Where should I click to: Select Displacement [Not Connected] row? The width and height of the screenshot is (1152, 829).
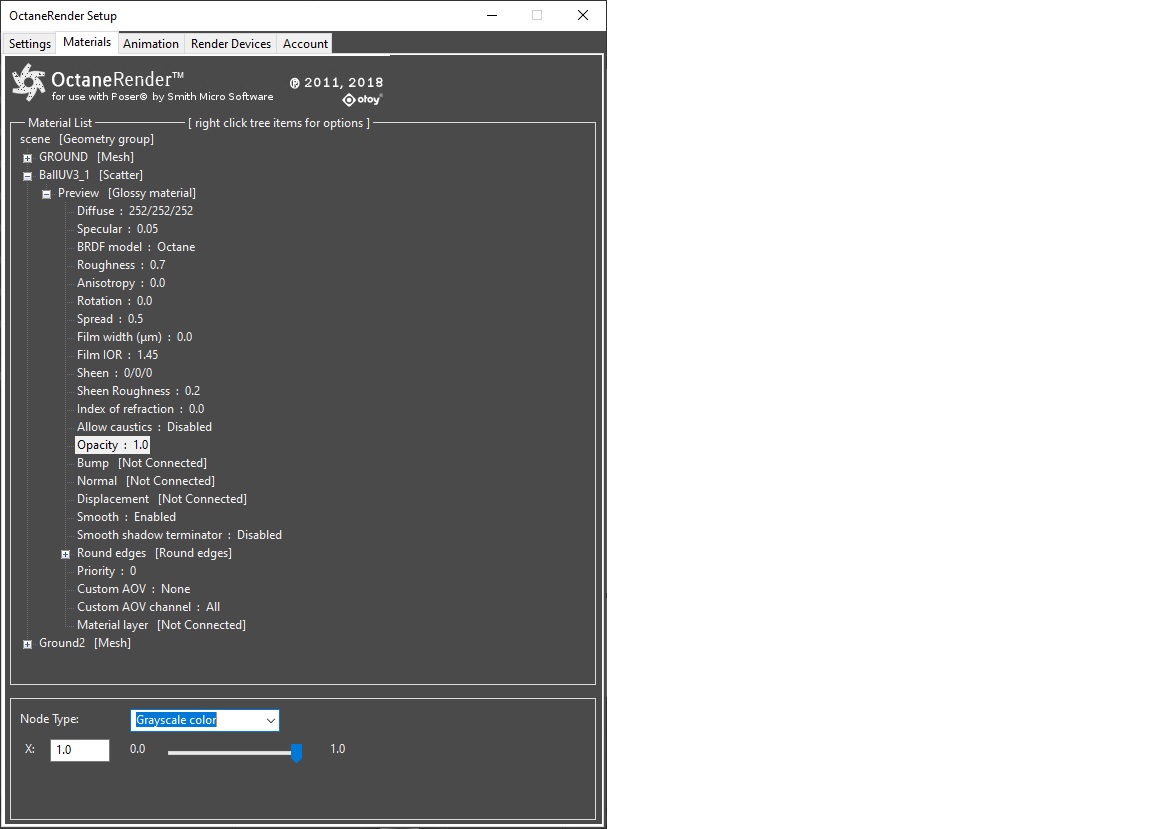tap(162, 499)
